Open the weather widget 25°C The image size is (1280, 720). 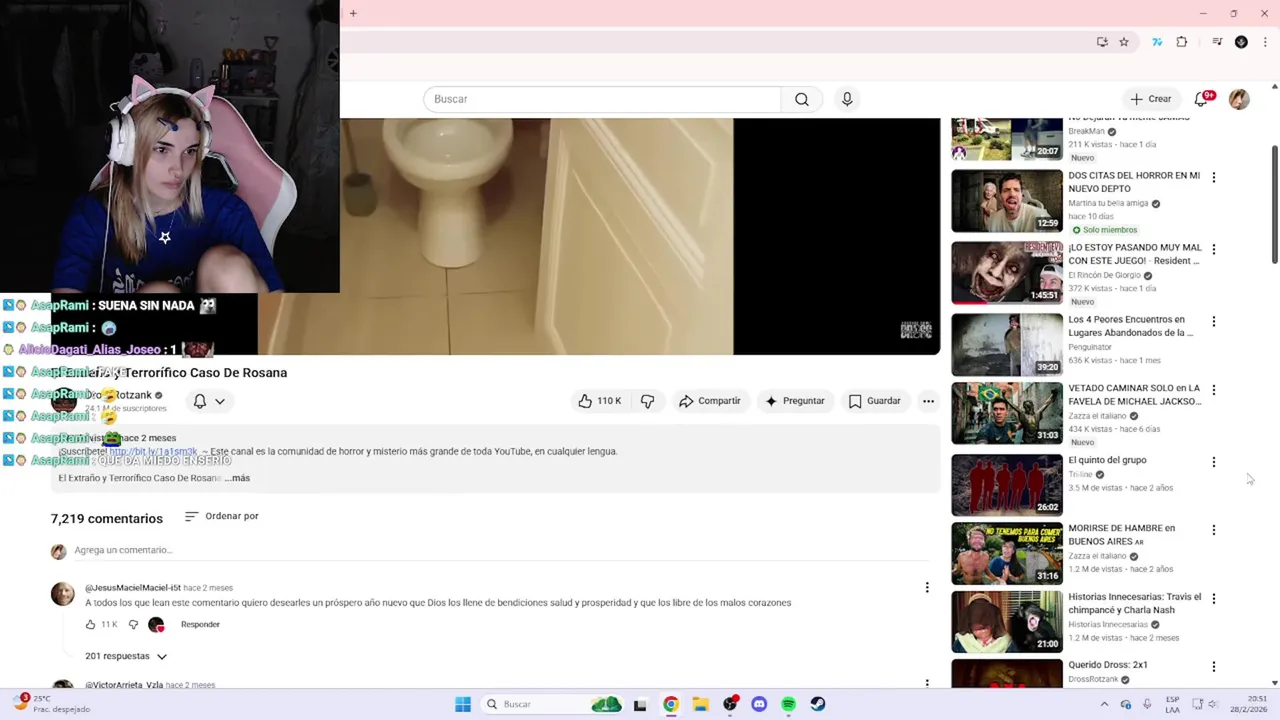coord(50,704)
